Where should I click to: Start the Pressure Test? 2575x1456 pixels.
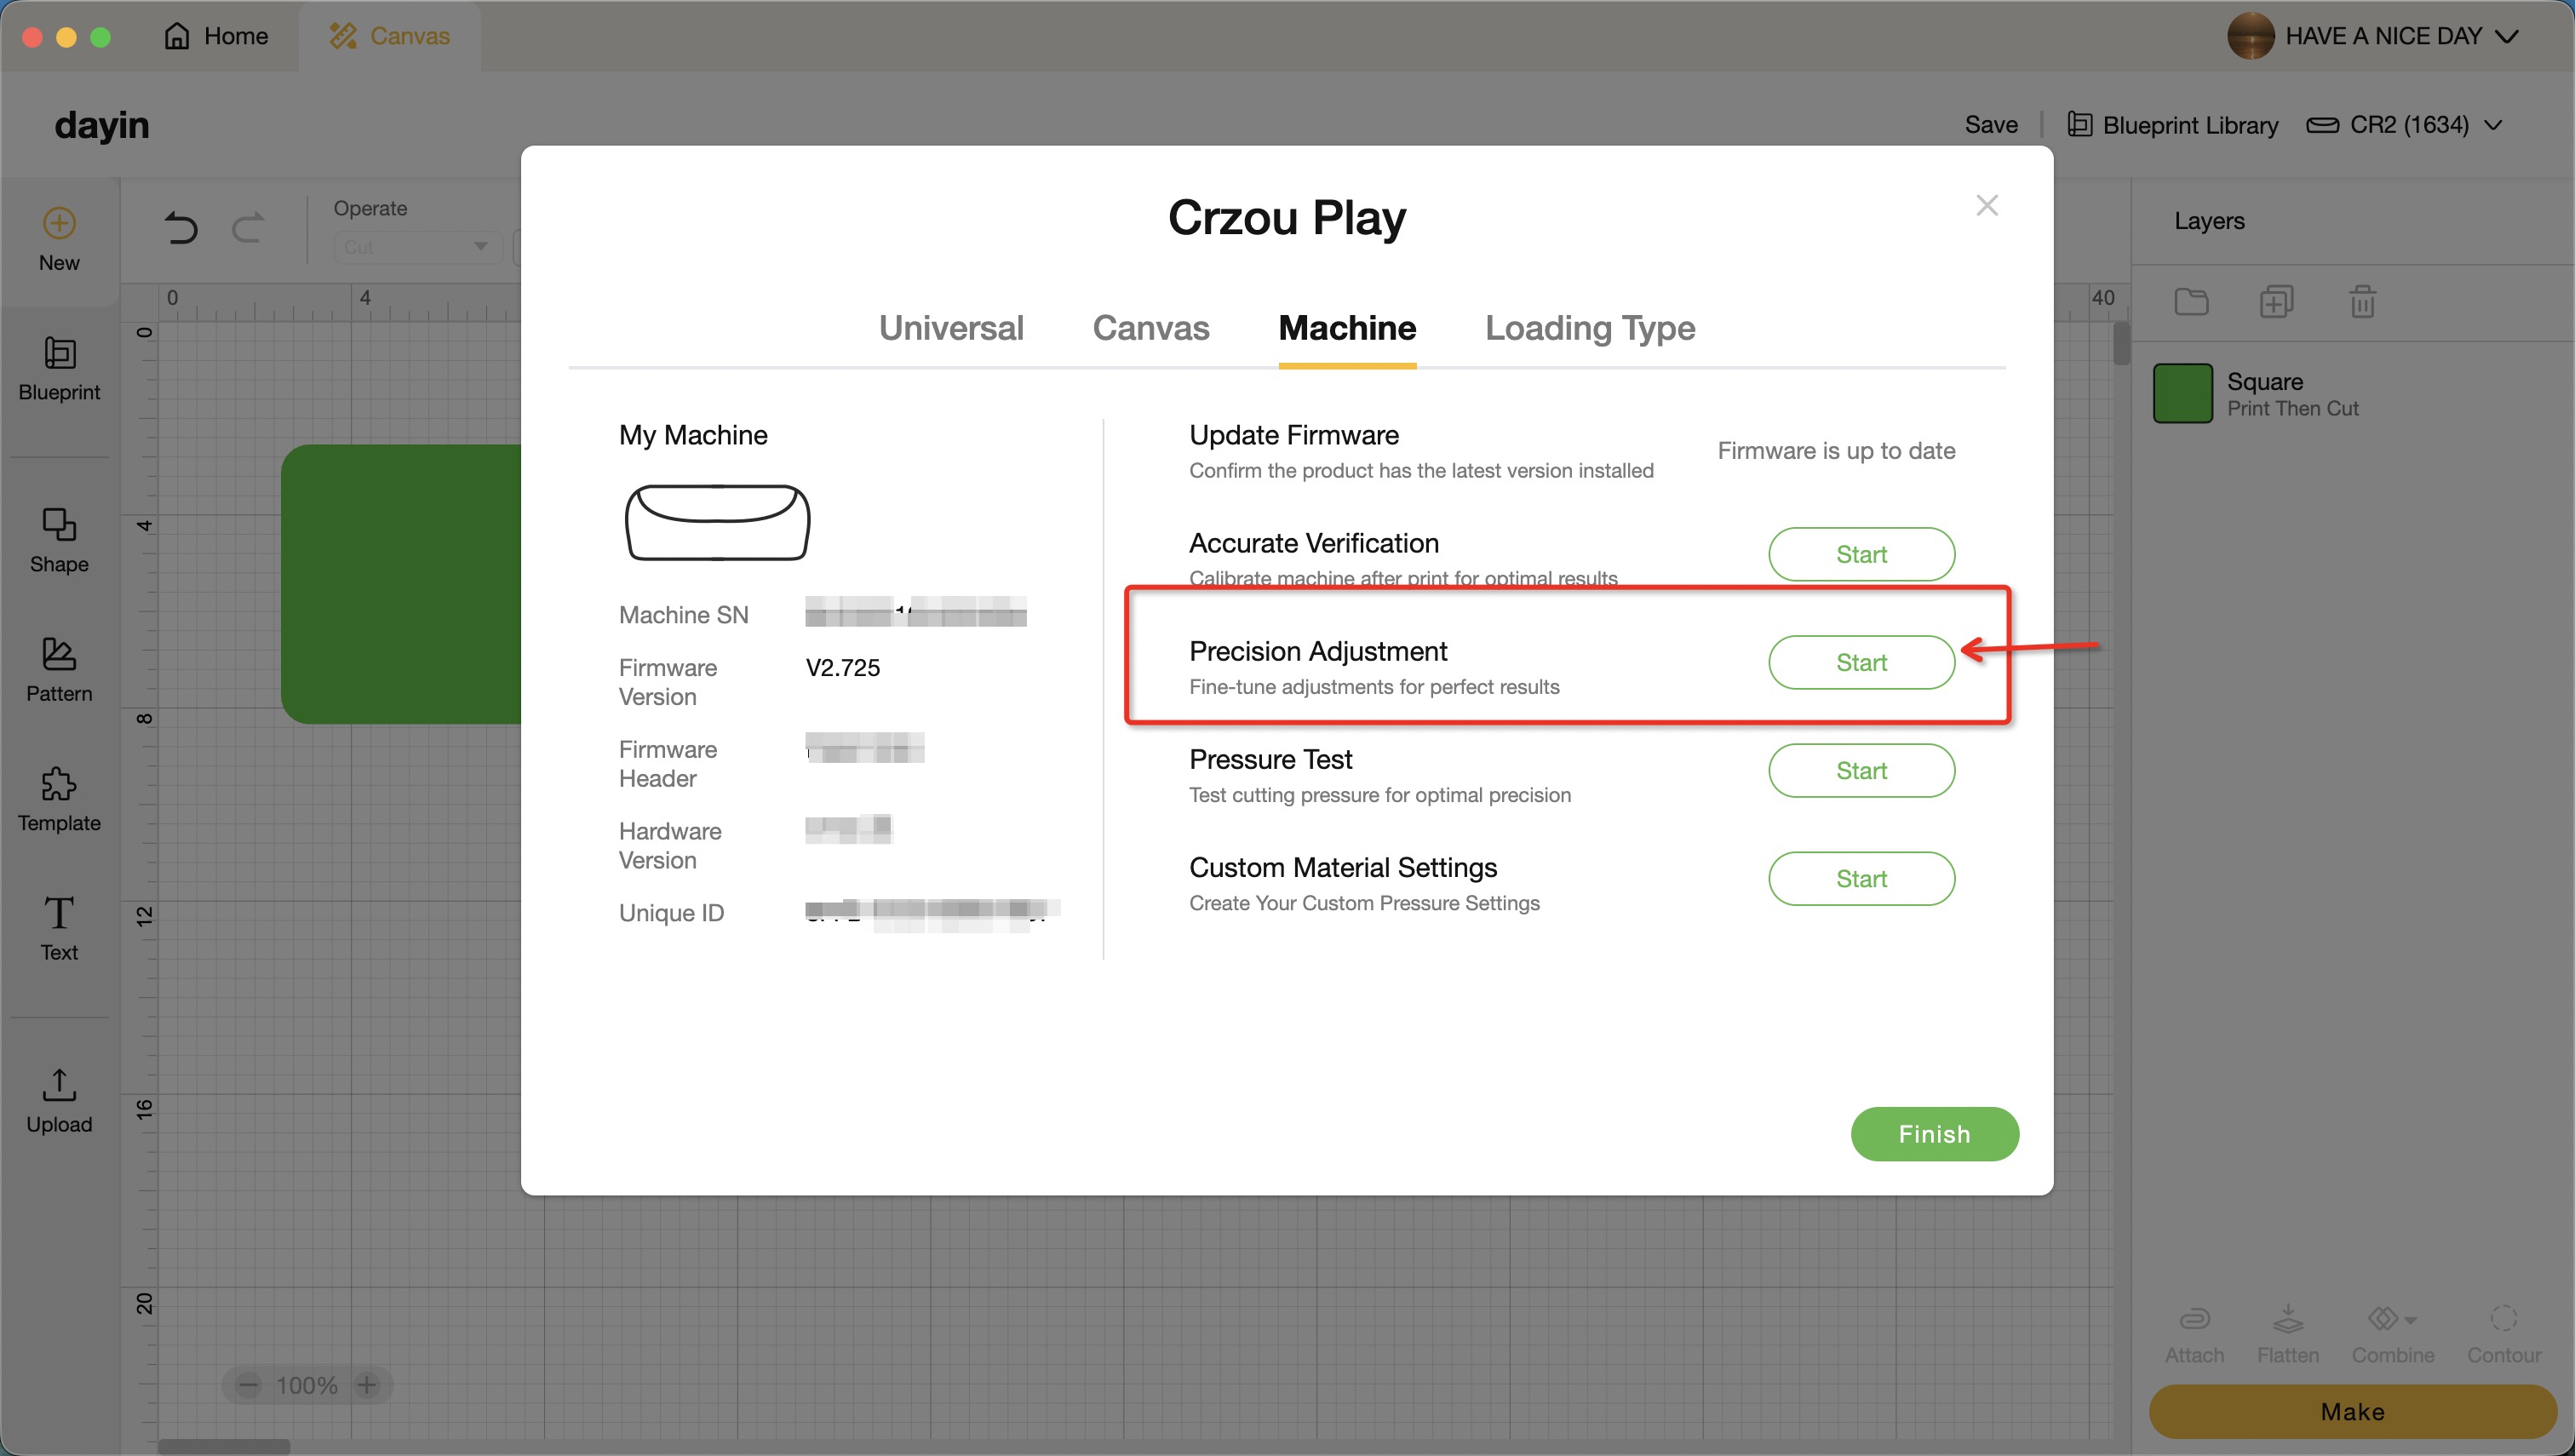pyautogui.click(x=1861, y=770)
